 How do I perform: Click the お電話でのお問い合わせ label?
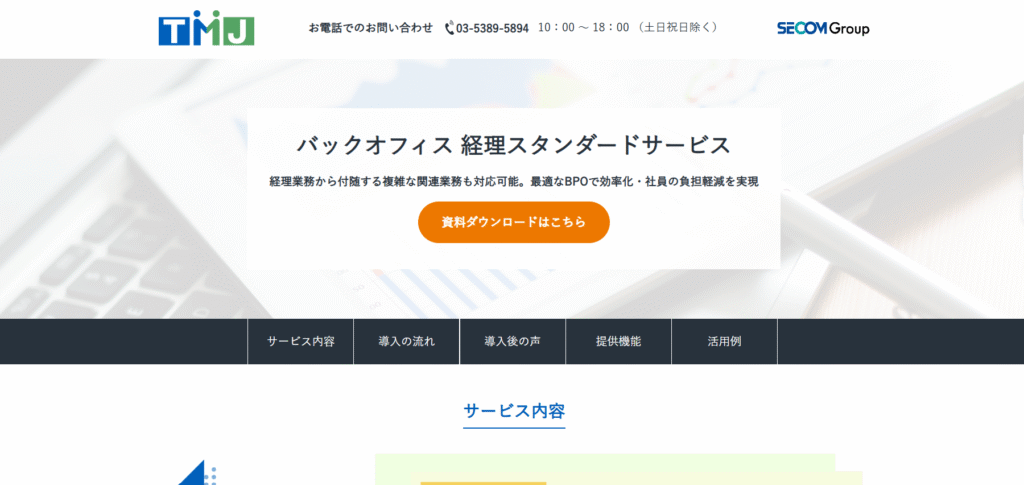(x=370, y=28)
